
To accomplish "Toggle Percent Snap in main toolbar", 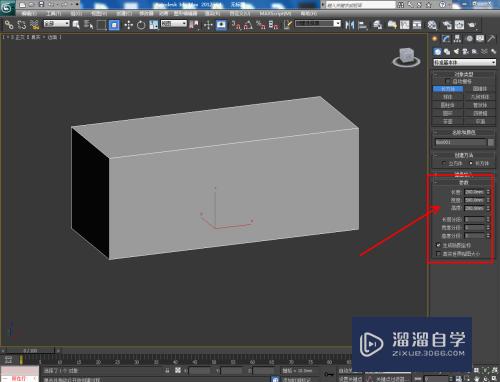I will [261, 25].
